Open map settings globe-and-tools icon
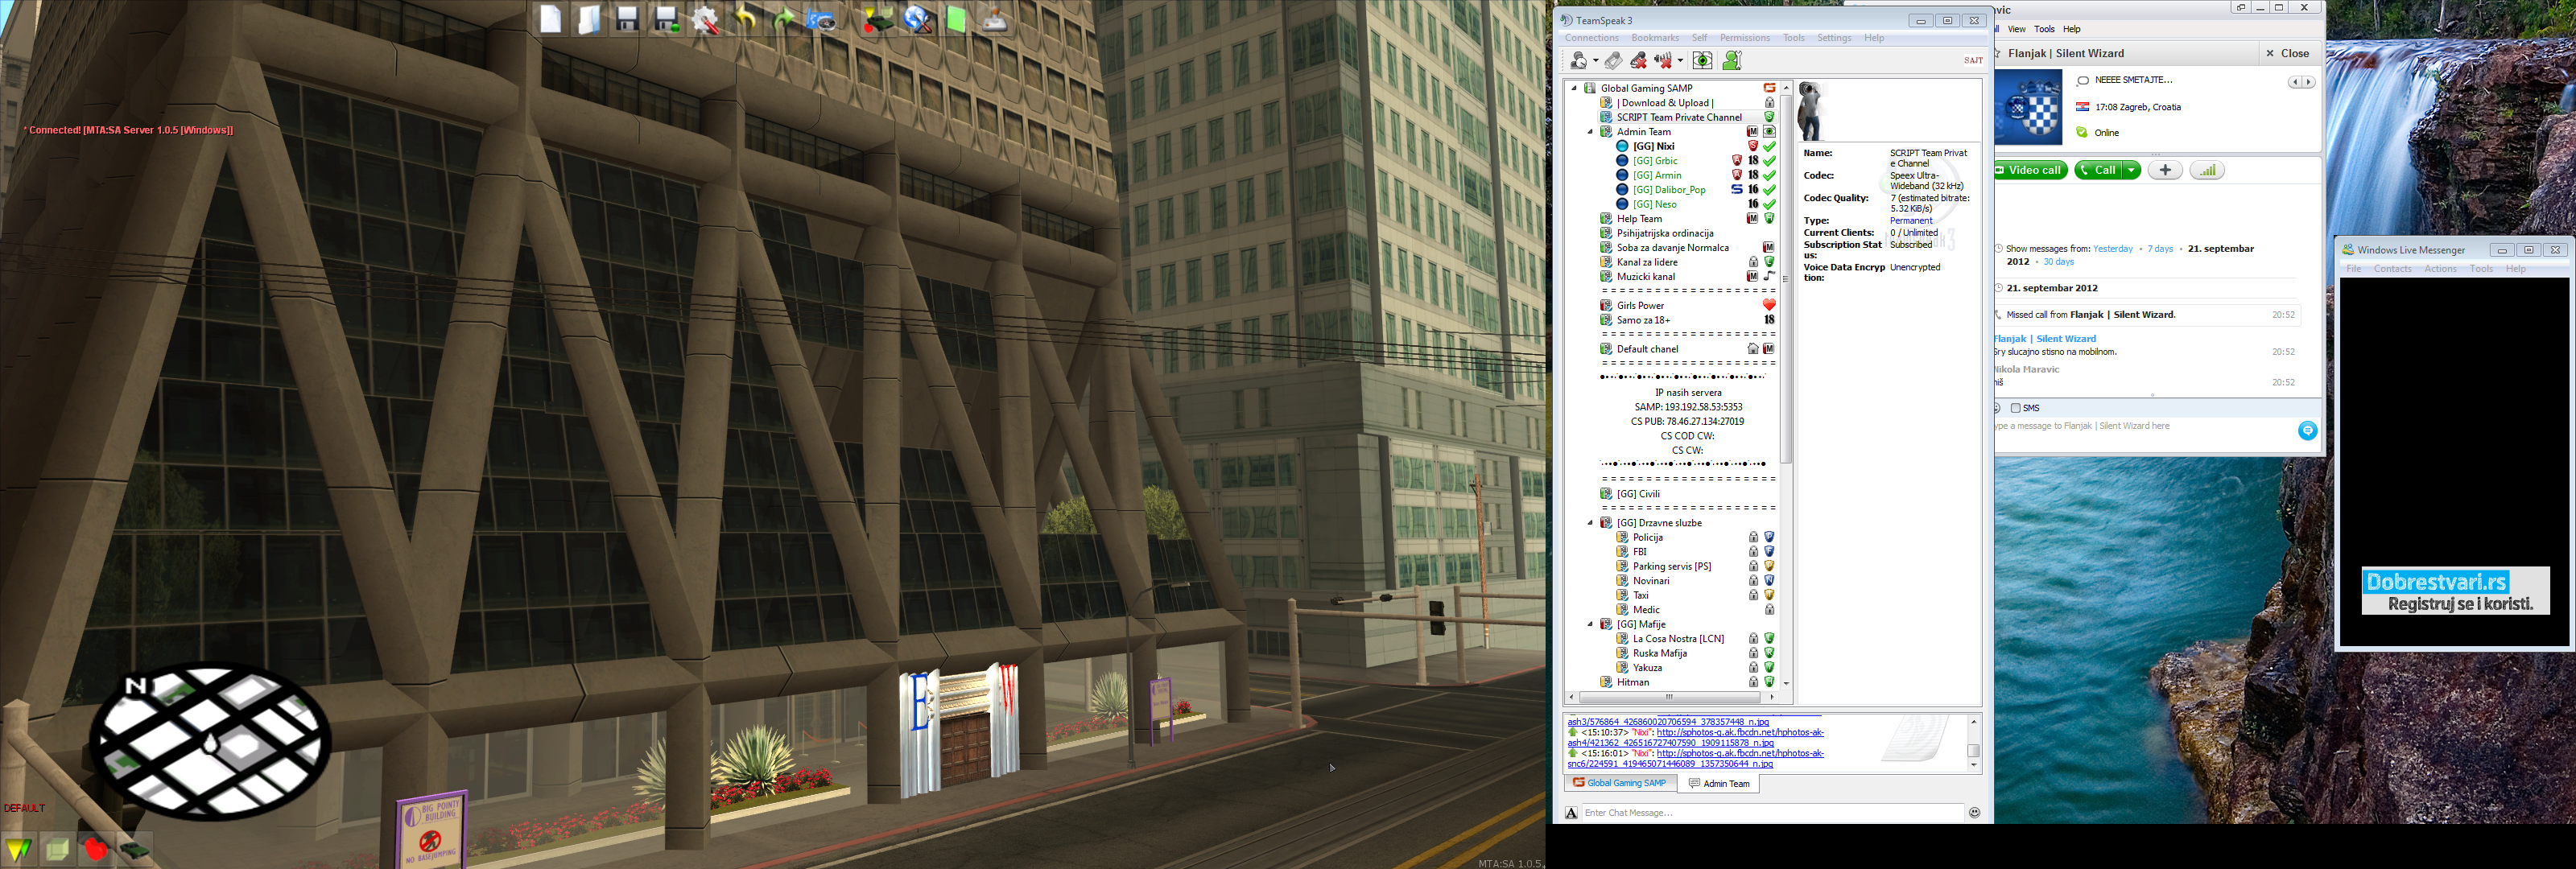 pyautogui.click(x=918, y=19)
